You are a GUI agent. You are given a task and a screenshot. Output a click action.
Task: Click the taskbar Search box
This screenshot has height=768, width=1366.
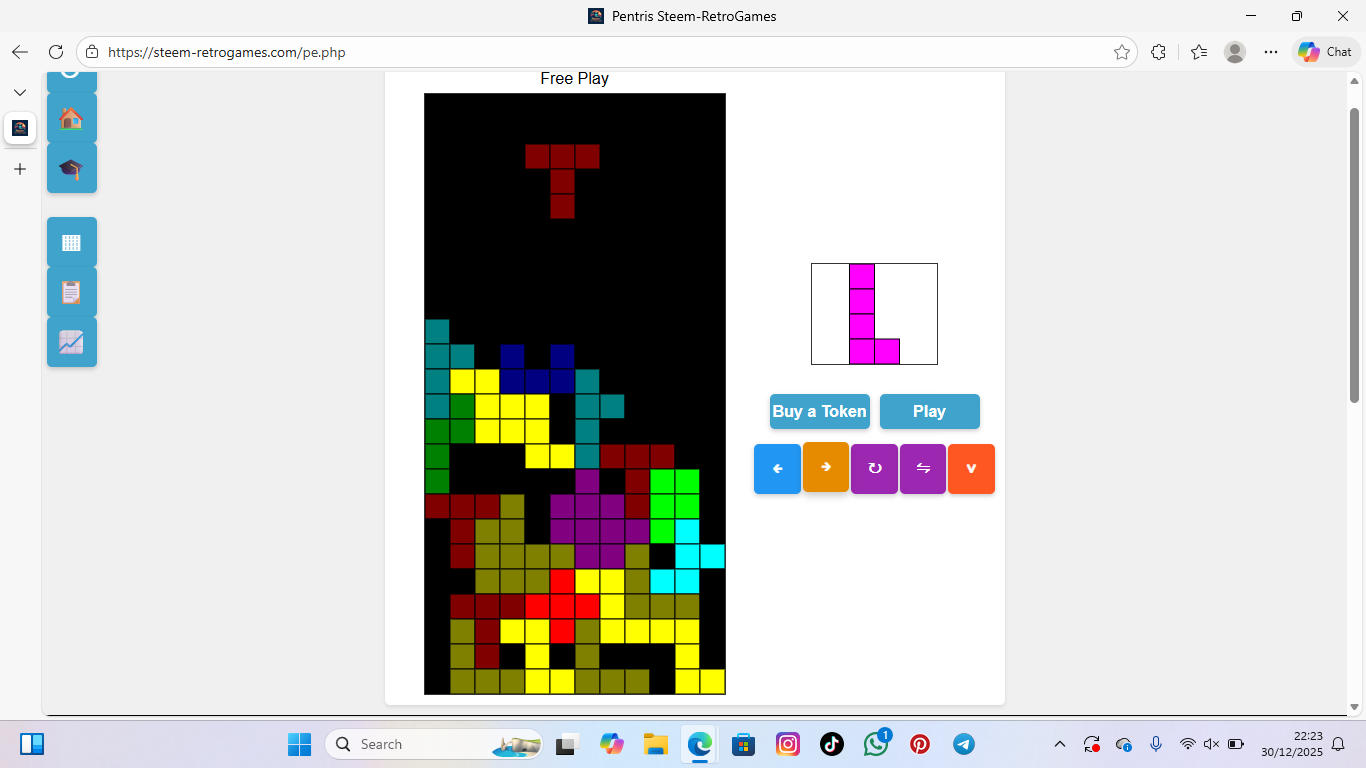tap(434, 744)
